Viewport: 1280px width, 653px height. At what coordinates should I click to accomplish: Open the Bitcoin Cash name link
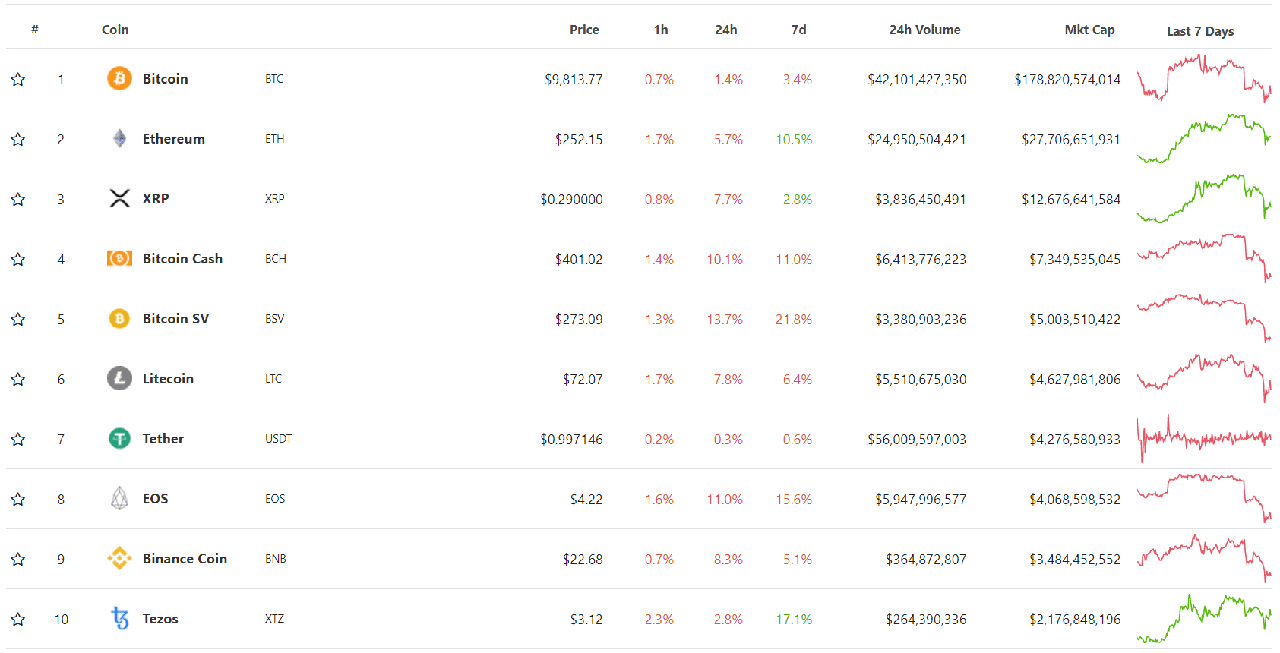click(x=183, y=259)
